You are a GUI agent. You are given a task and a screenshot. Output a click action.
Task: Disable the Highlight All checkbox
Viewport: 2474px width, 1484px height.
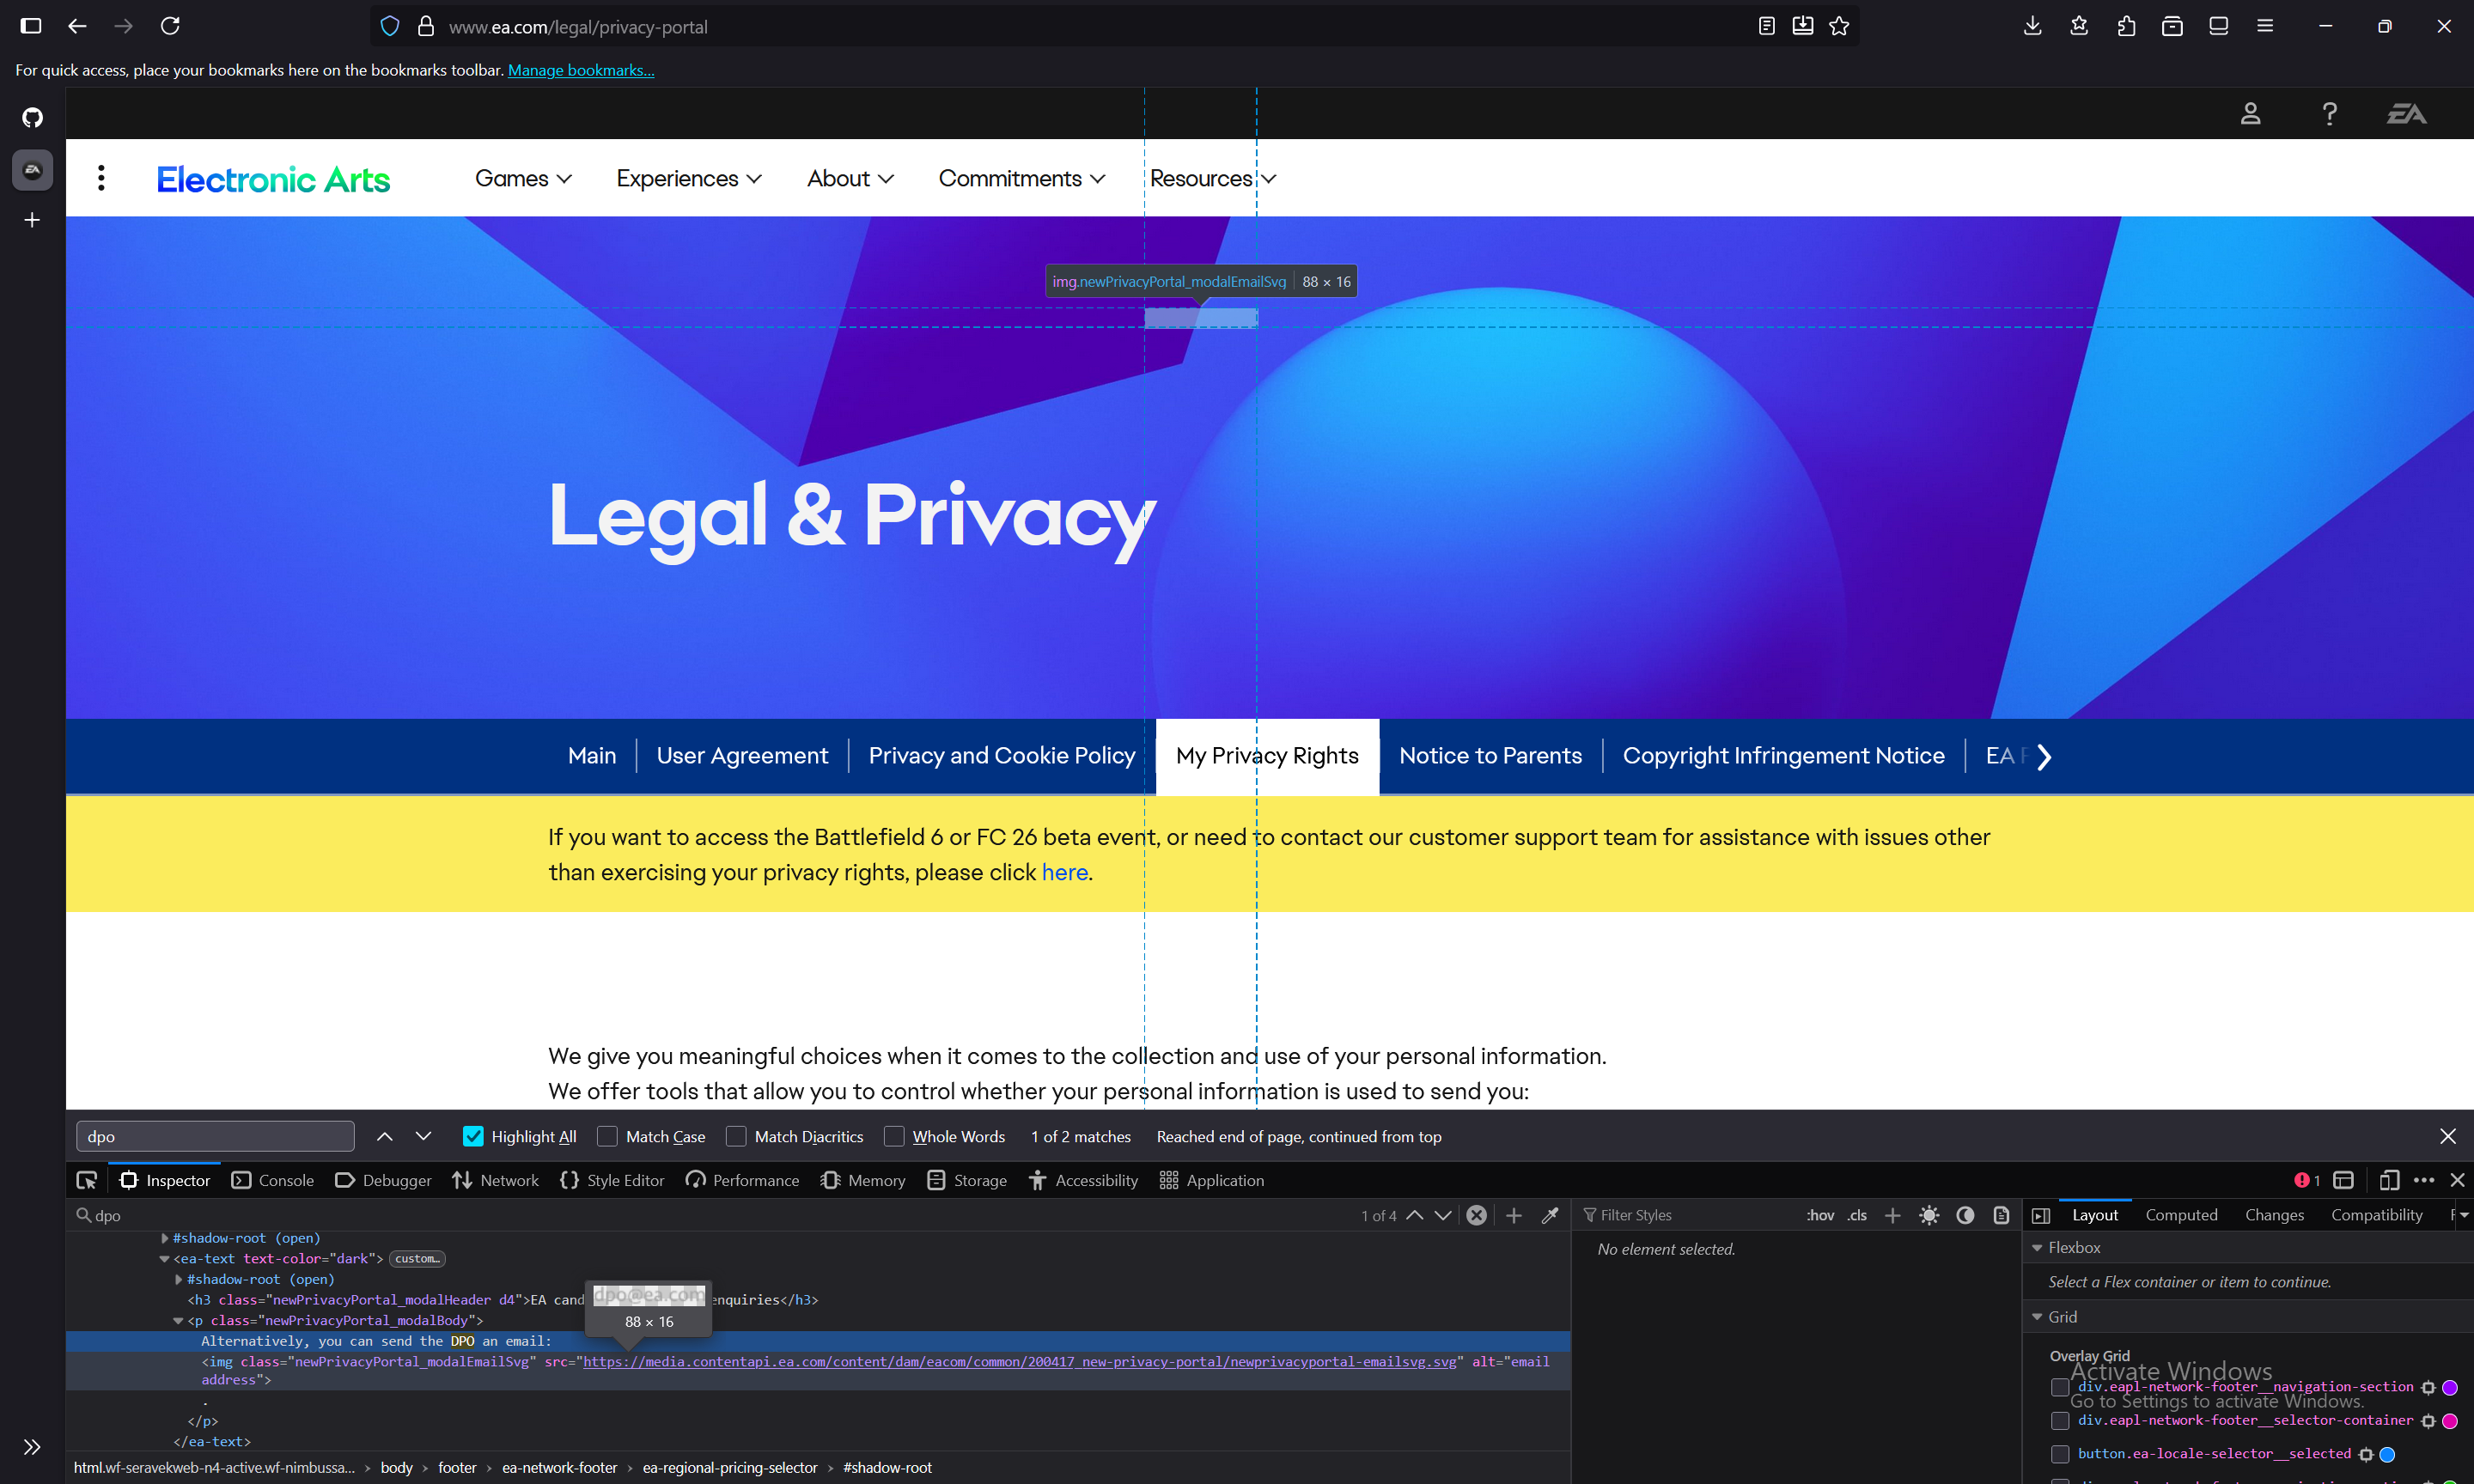(x=473, y=1136)
